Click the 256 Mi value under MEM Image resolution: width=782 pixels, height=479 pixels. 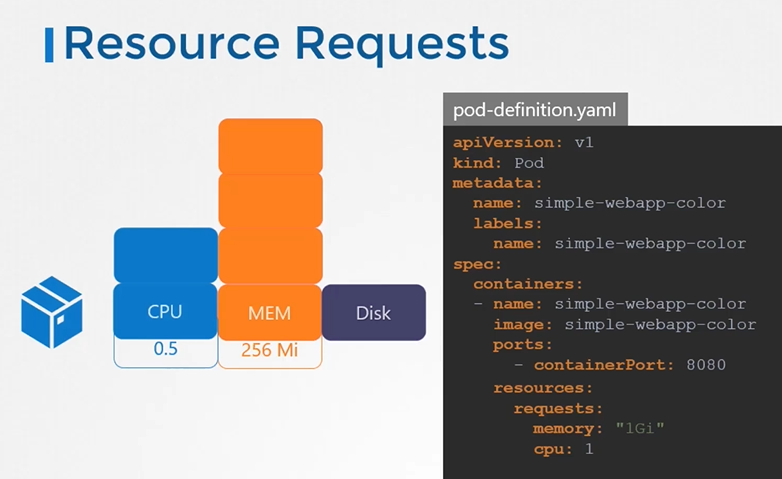[269, 352]
